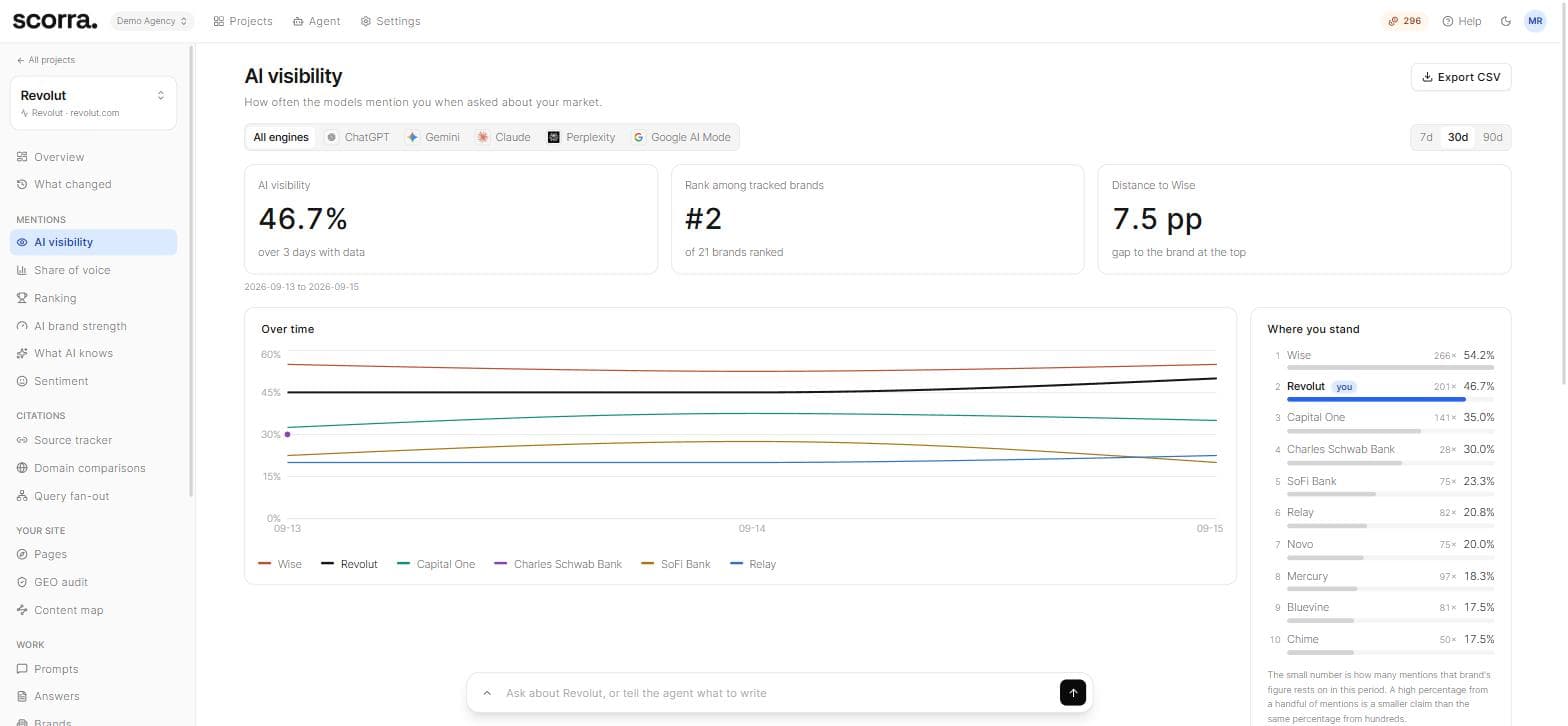Click the Ranking trophy icon
The width and height of the screenshot is (1568, 726).
pos(23,298)
